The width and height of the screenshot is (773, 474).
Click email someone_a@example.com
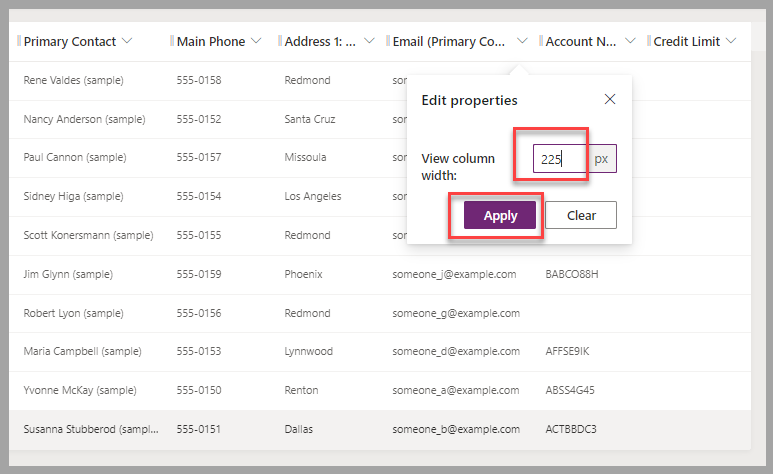456,390
